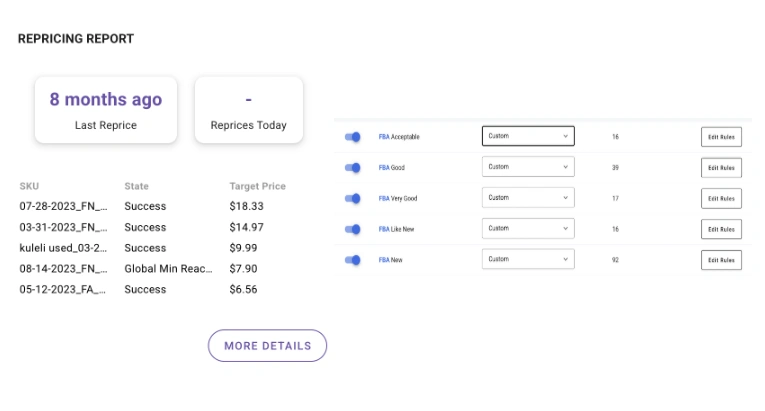Click the $9.99 target price

pos(243,247)
